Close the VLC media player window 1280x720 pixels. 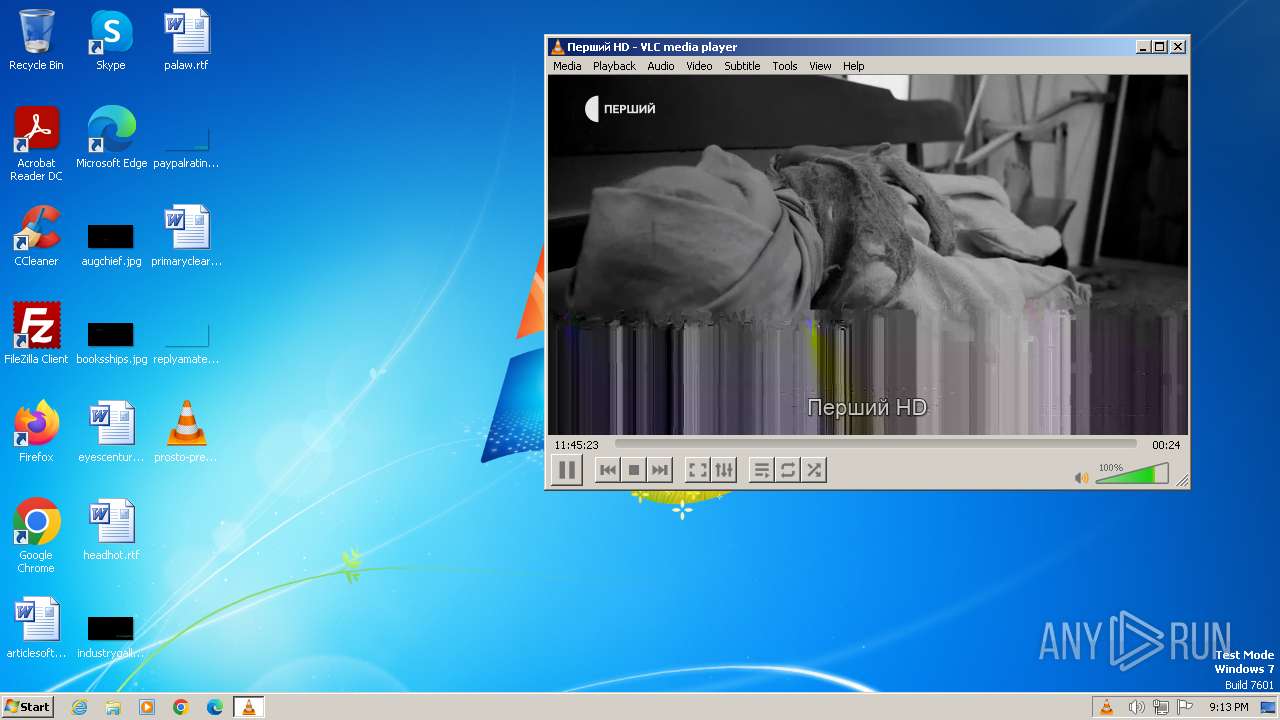[1178, 47]
